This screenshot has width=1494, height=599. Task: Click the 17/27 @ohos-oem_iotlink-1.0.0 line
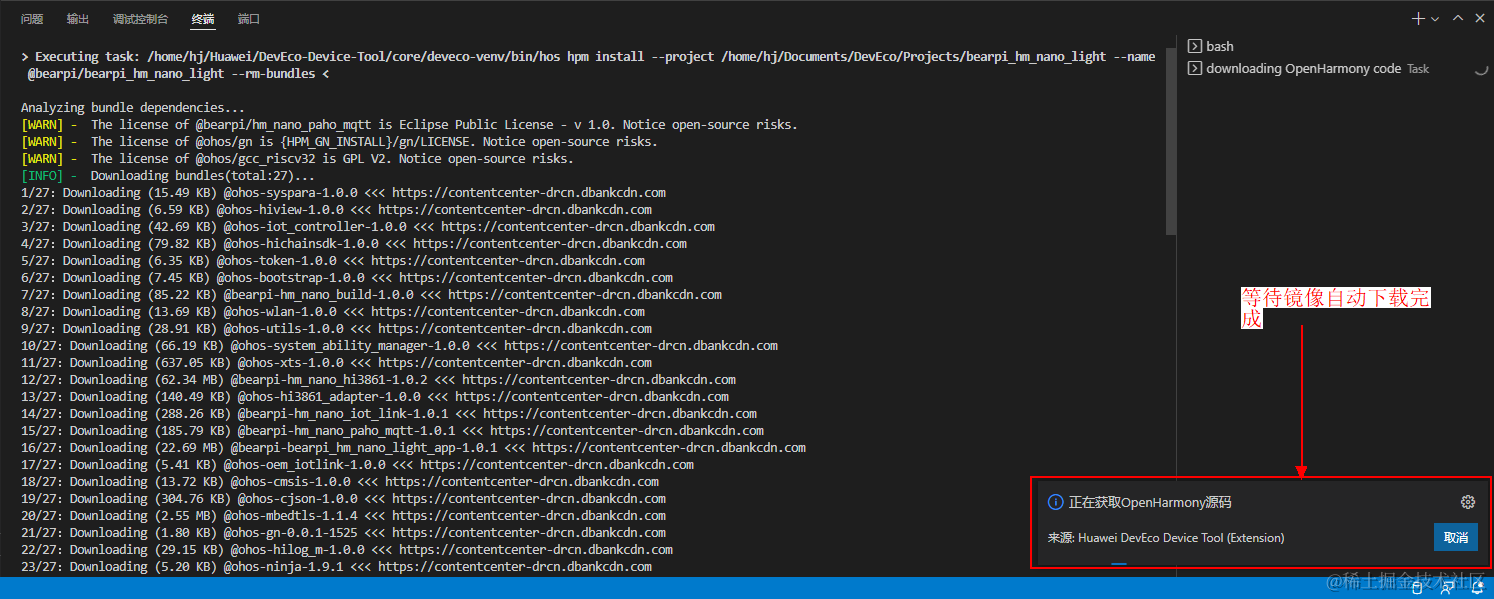(357, 464)
